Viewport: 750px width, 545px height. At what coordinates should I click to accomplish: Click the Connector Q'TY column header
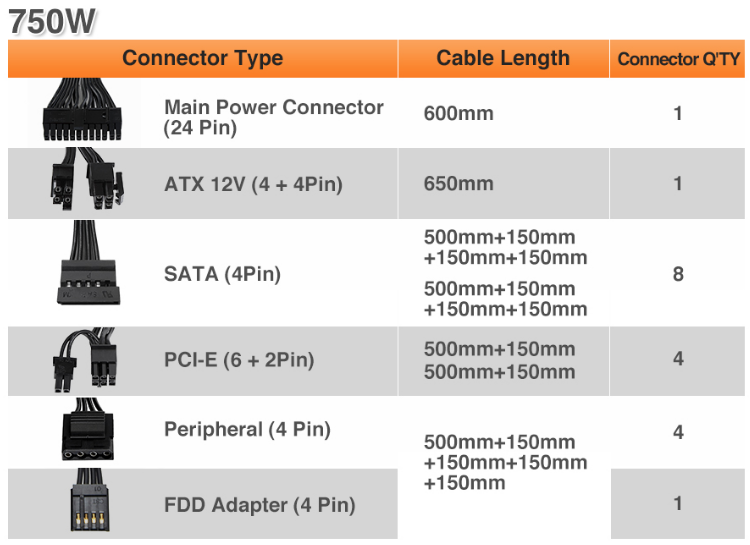pos(679,59)
